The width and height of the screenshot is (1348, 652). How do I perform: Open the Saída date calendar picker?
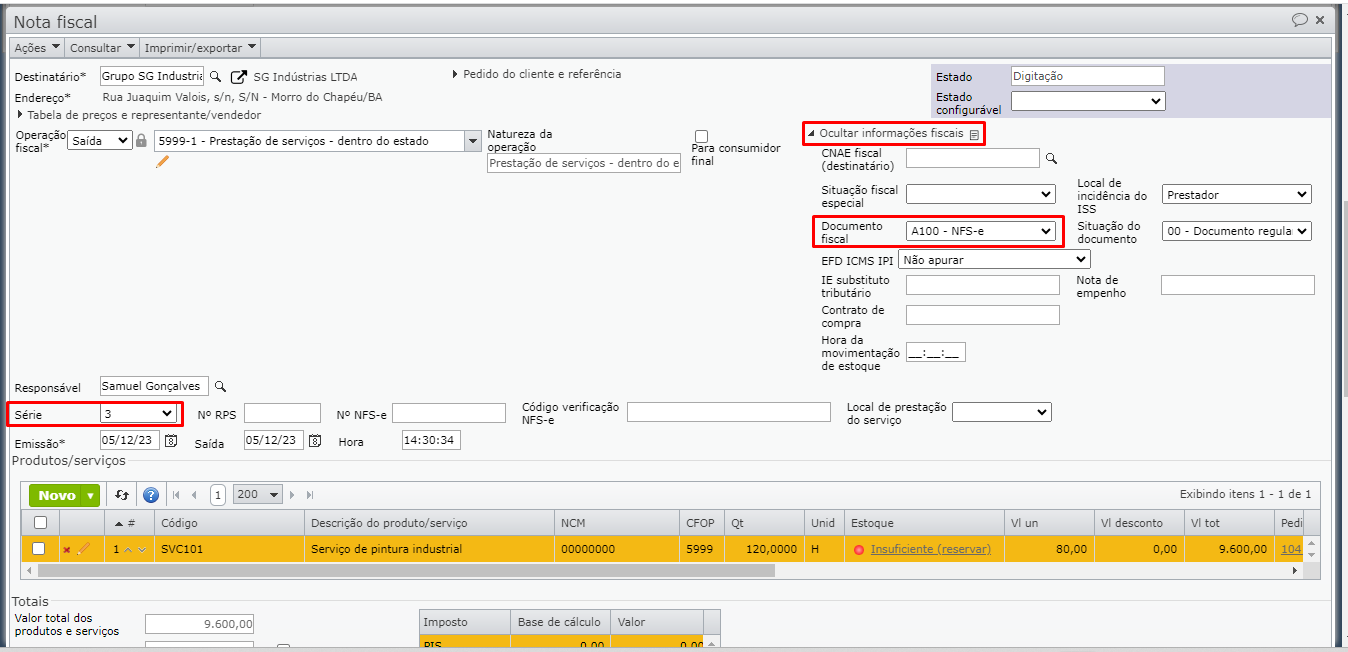tap(315, 440)
